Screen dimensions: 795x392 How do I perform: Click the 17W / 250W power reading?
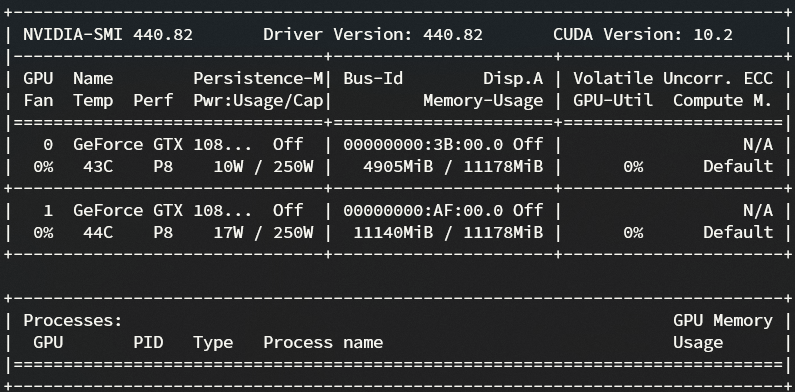coord(263,232)
